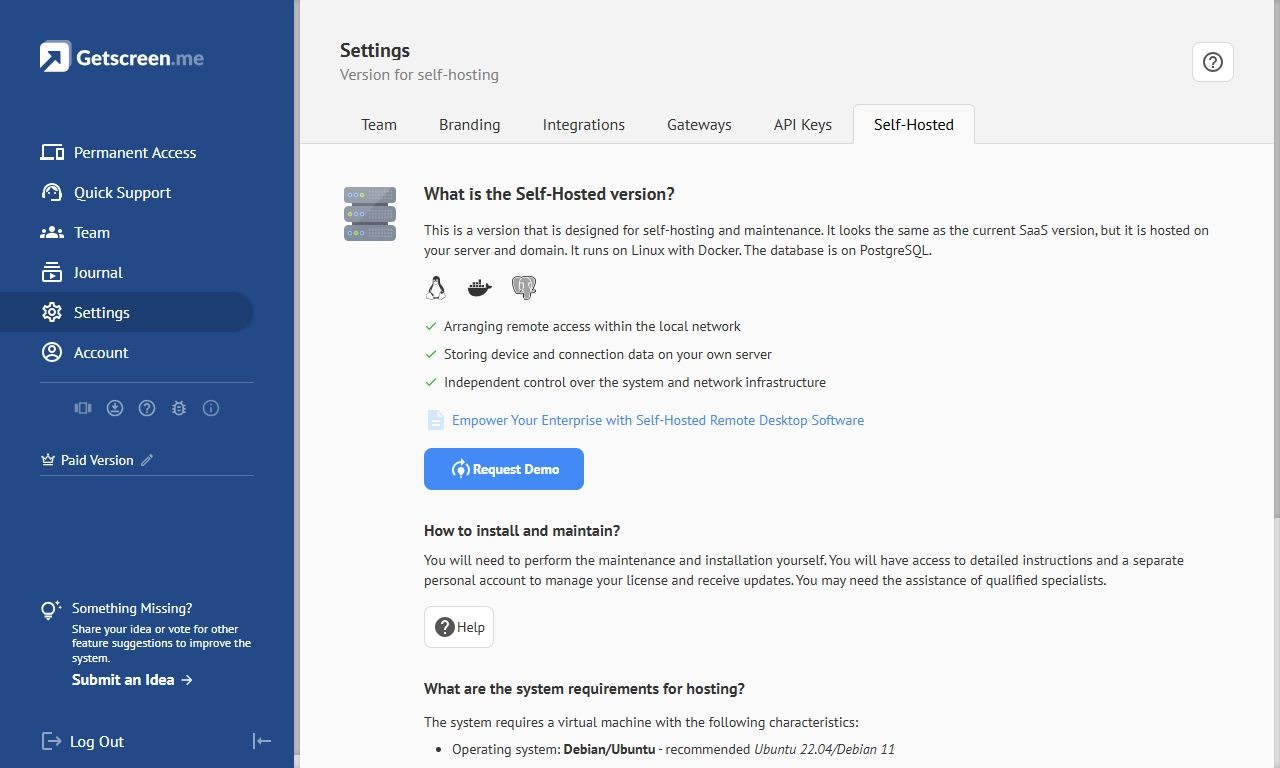Image resolution: width=1280 pixels, height=768 pixels.
Task: Click the 'Something Missing?' heading
Action: [x=132, y=608]
